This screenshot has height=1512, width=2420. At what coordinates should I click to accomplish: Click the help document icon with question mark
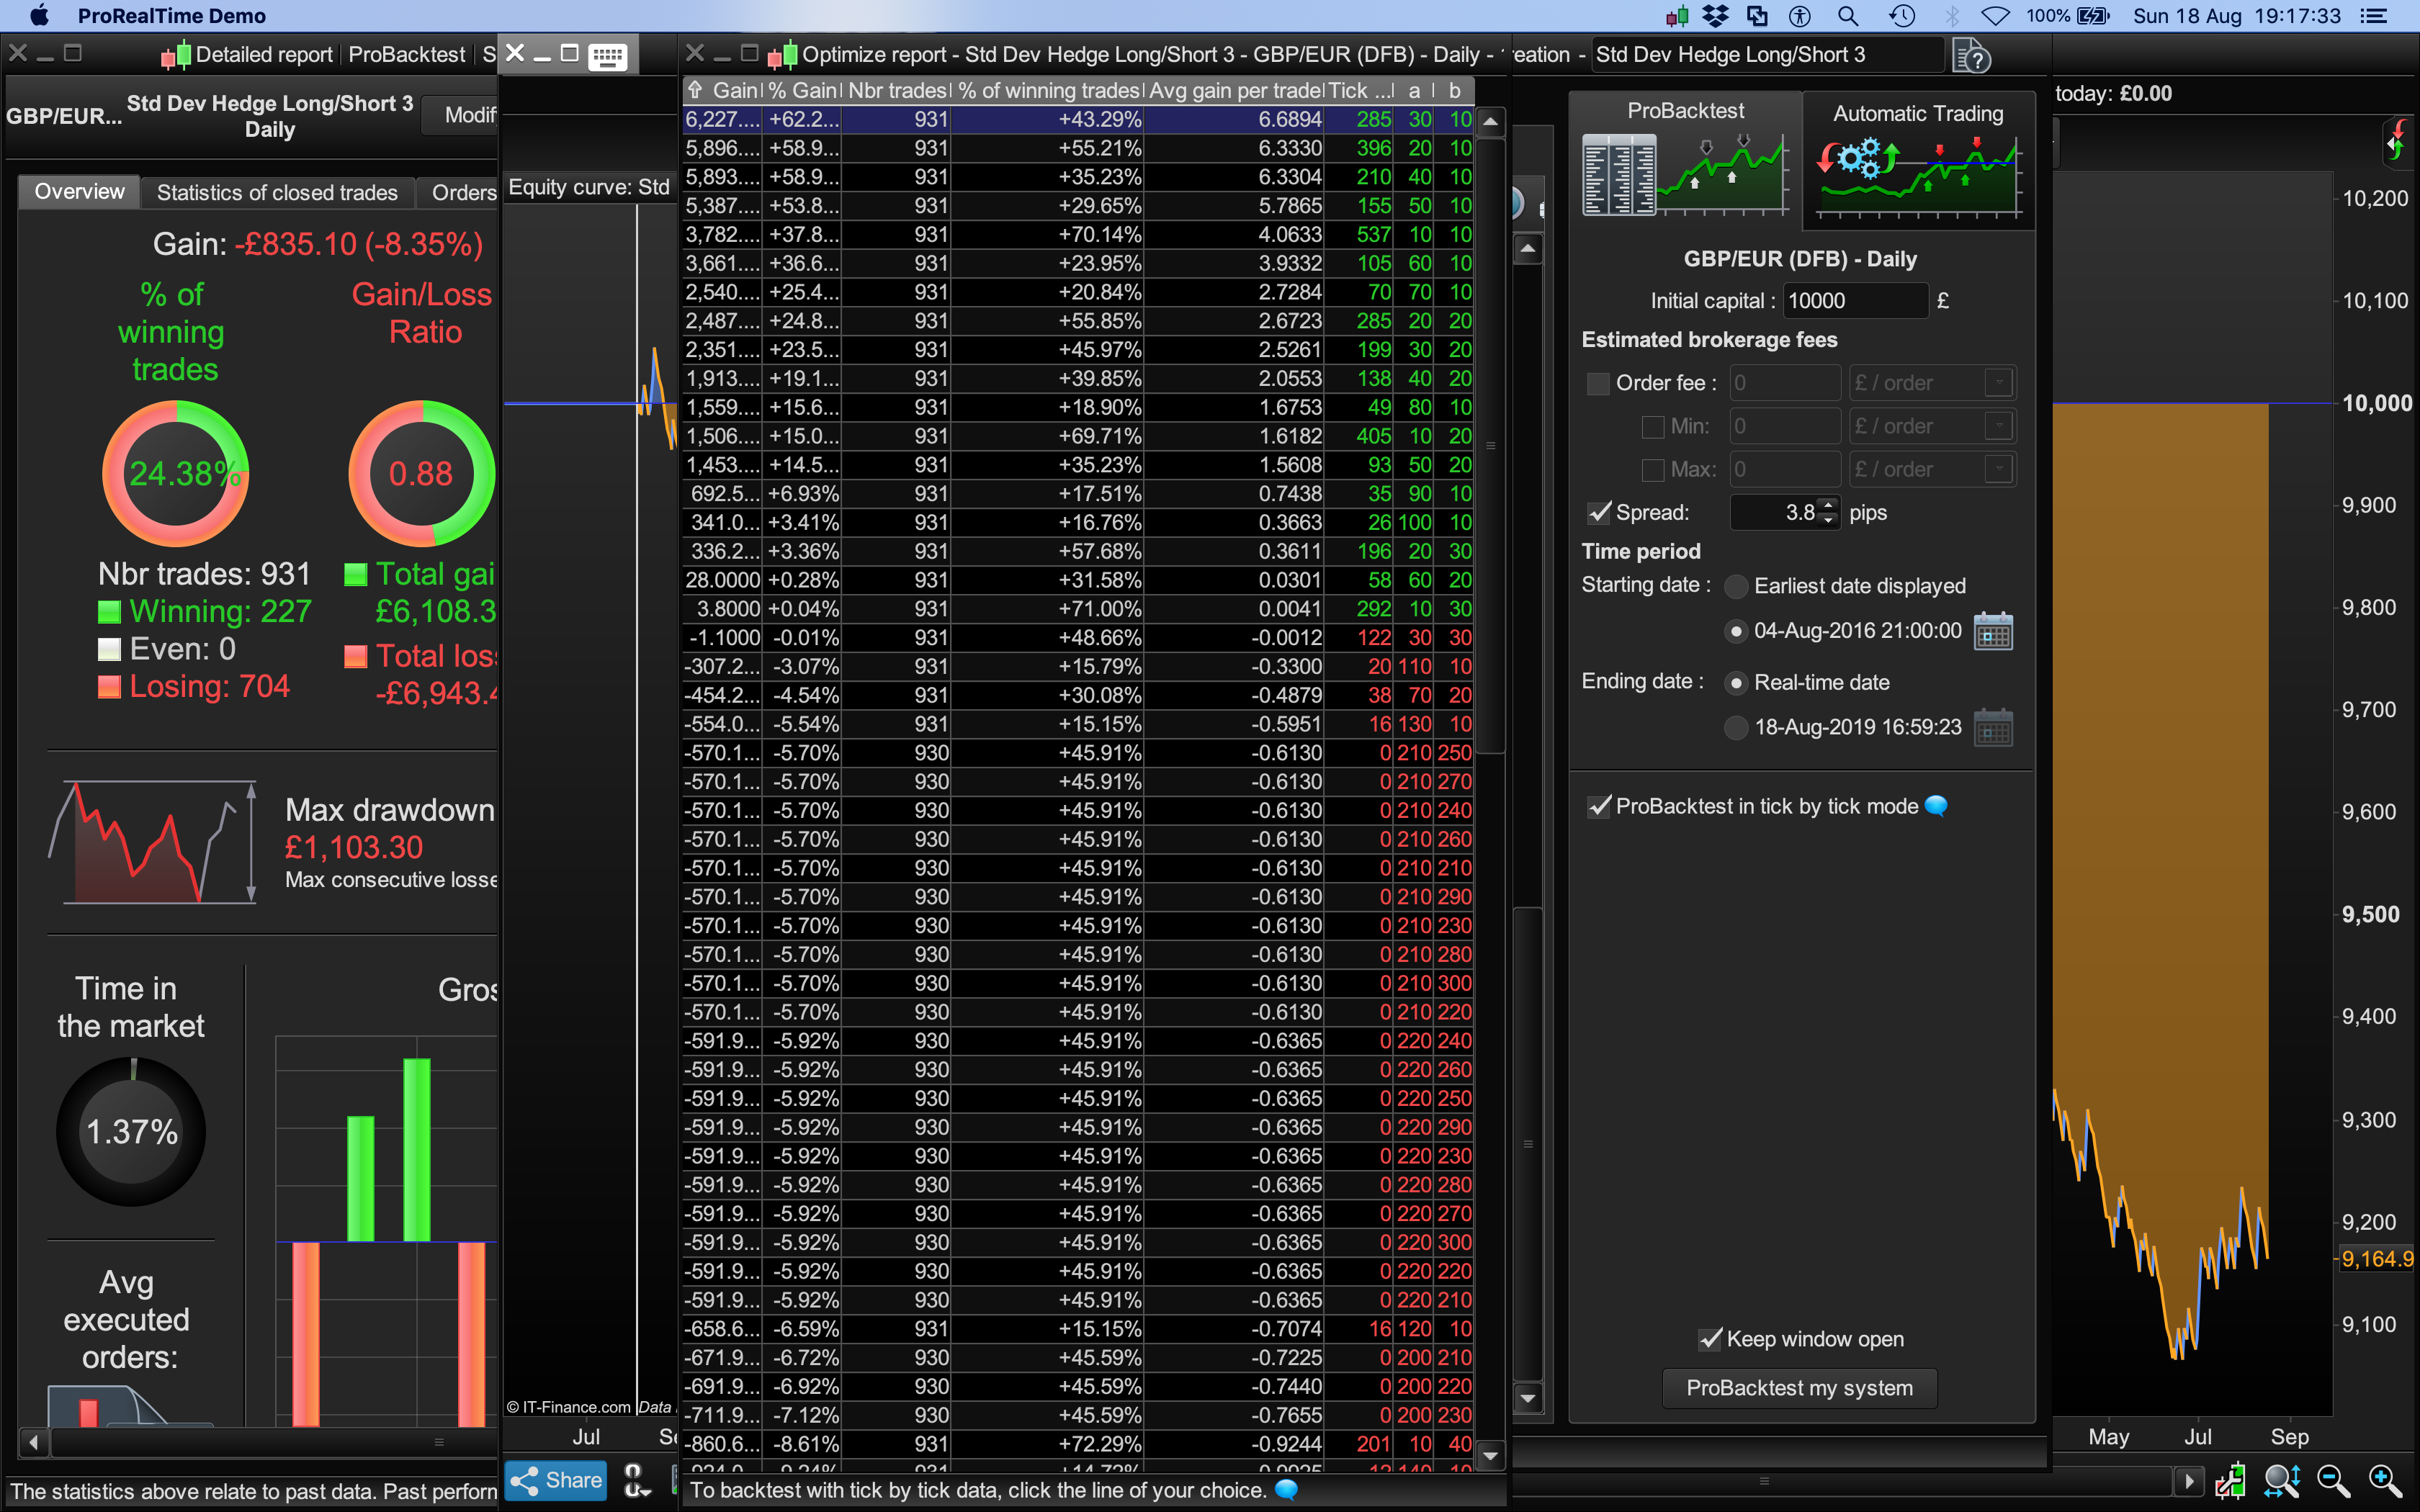point(1971,56)
